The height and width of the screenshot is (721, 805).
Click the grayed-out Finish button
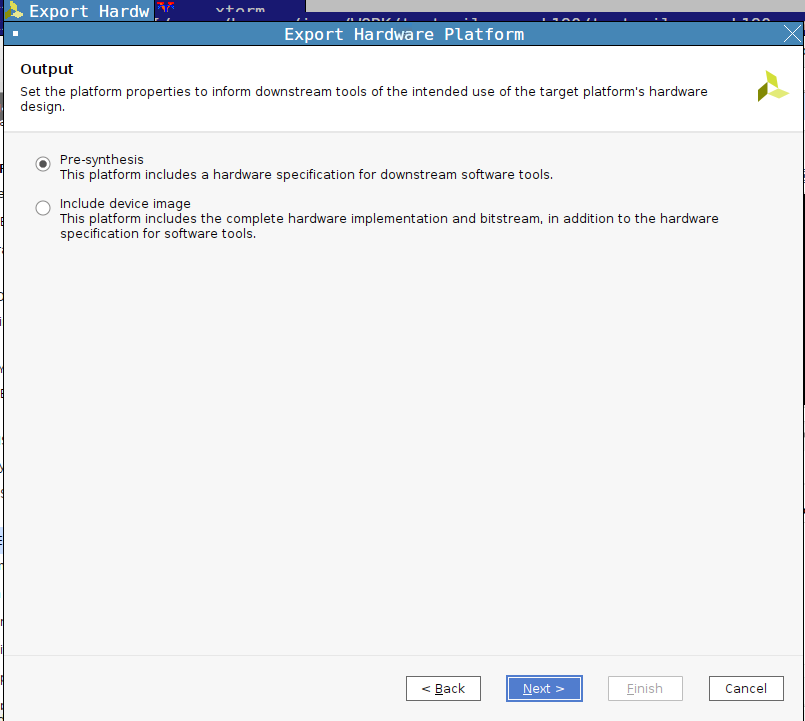coord(644,688)
